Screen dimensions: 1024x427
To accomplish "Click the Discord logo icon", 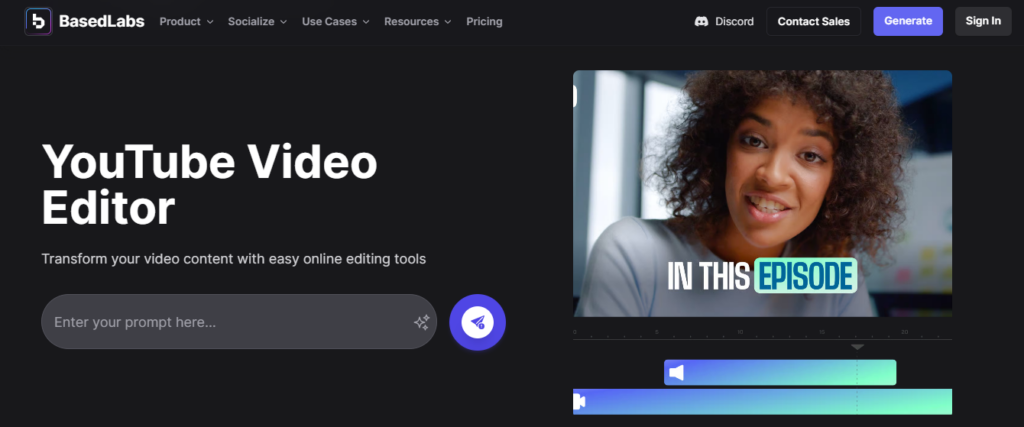I will [x=702, y=21].
